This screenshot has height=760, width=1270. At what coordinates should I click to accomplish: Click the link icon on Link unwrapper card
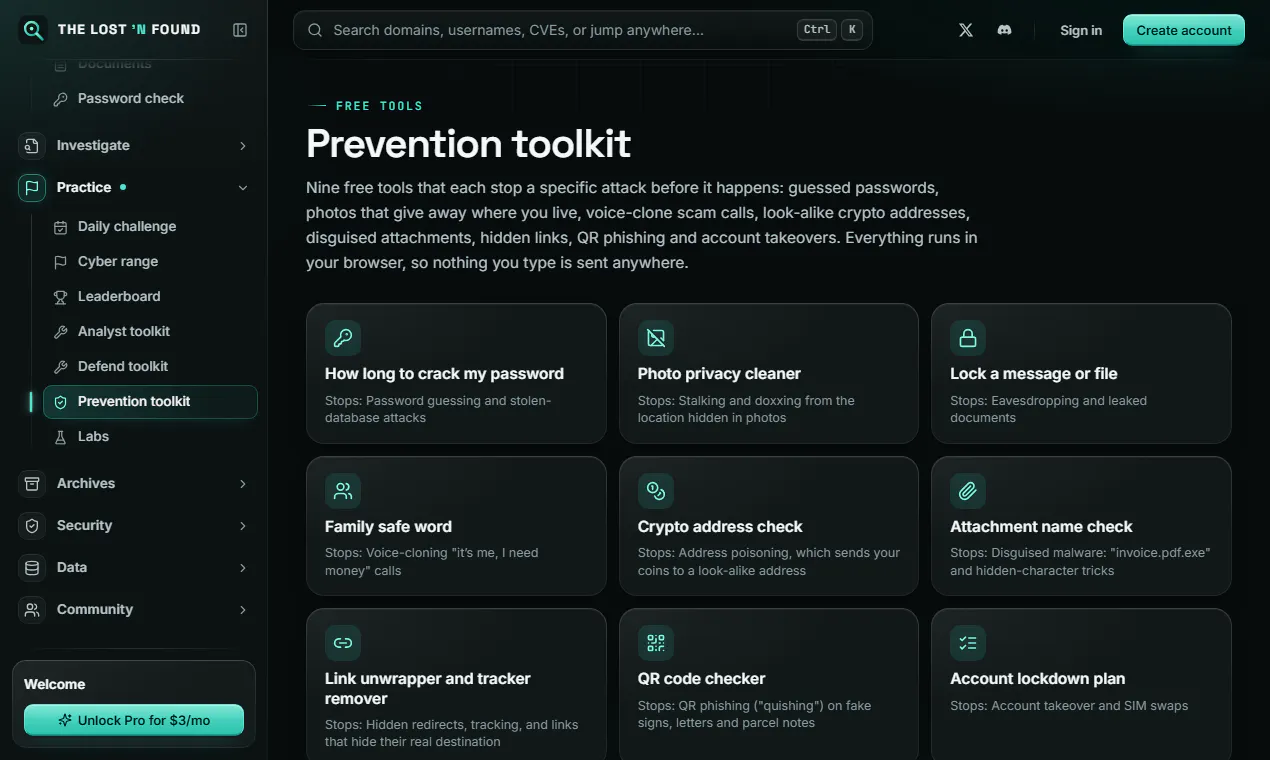tap(343, 643)
